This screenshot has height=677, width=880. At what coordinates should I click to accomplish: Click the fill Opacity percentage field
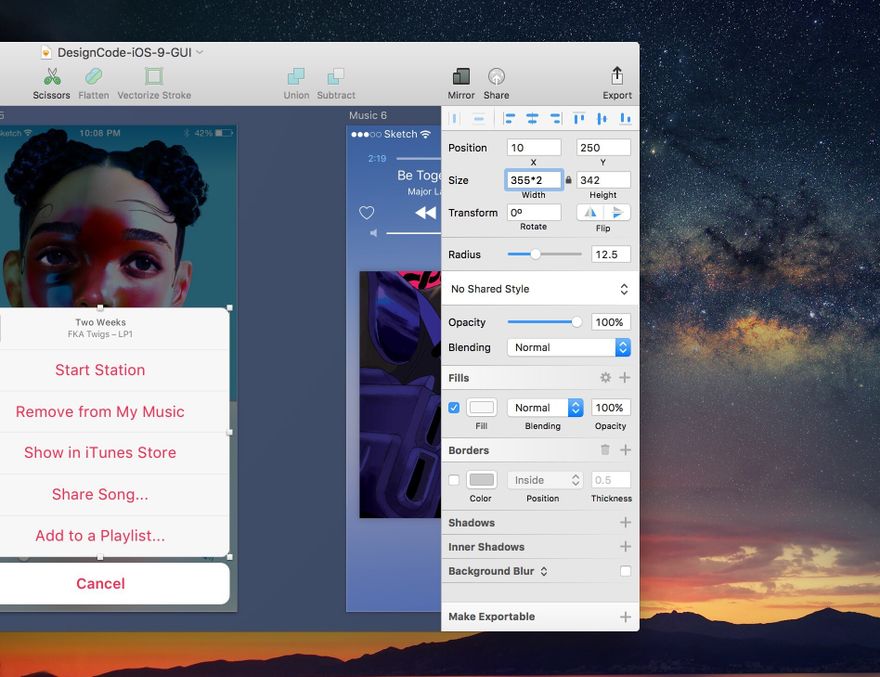pyautogui.click(x=611, y=408)
